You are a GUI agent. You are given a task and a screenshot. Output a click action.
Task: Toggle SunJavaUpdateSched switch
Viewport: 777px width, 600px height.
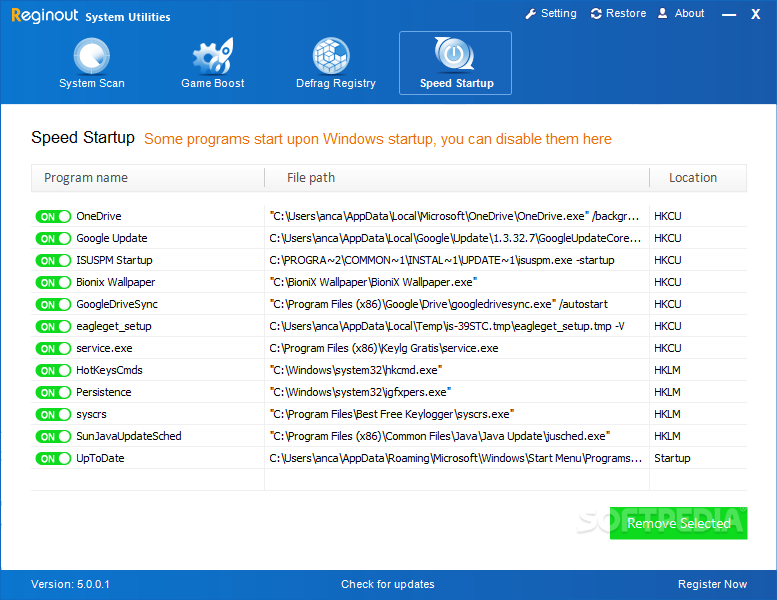[53, 436]
